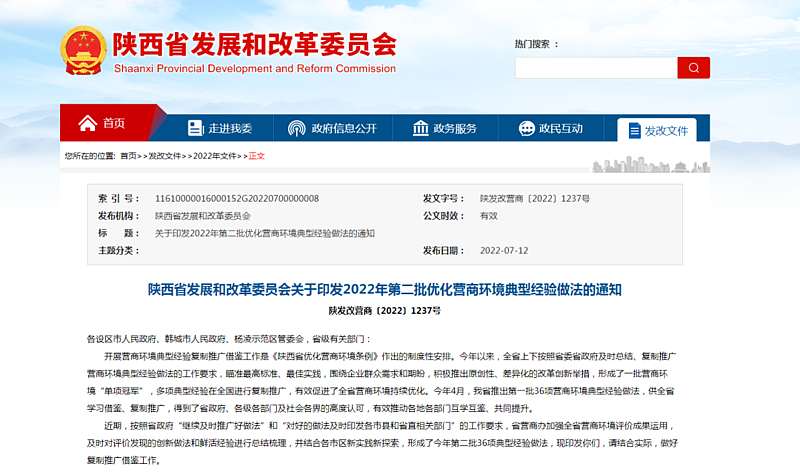Click the English commission name subtitle
Viewport: 800px width, 472px height.
pos(254,68)
